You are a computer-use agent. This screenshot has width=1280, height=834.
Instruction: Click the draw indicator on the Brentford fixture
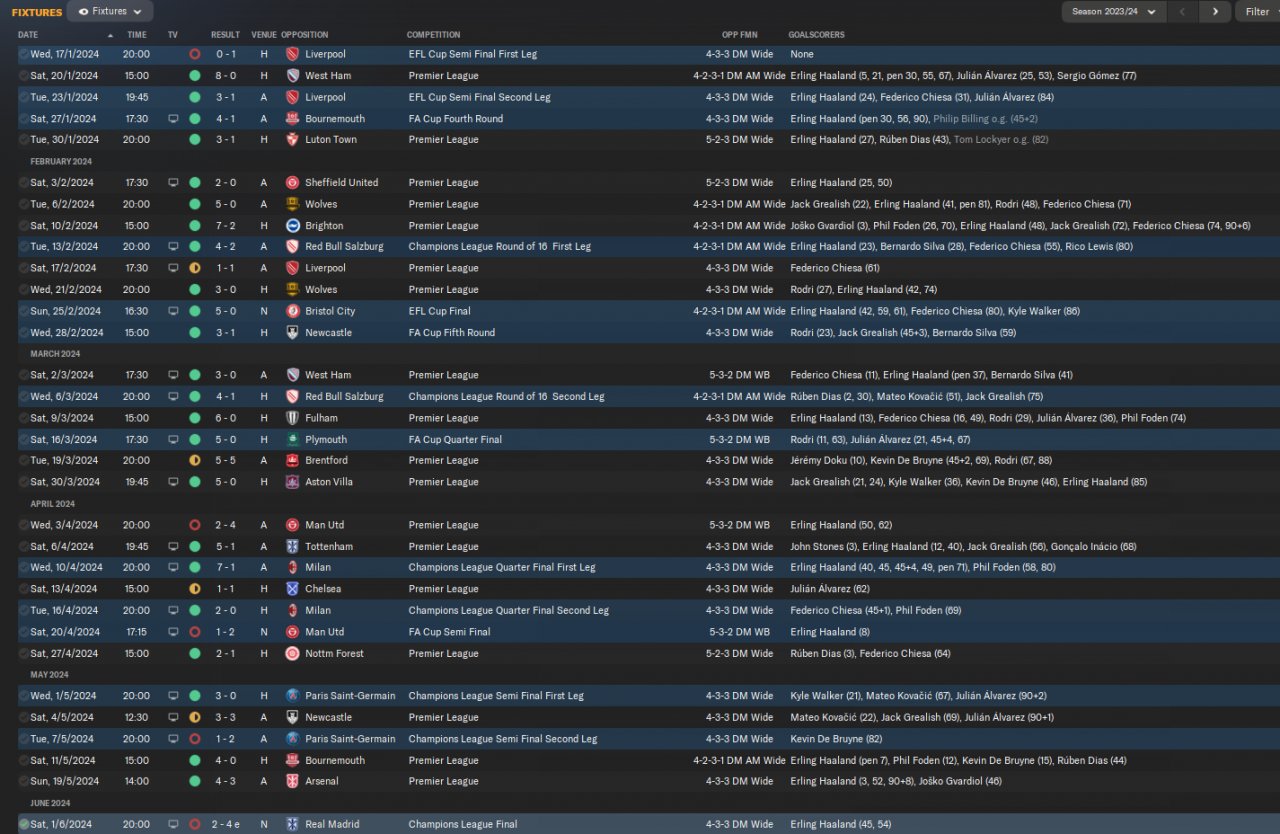(x=194, y=461)
